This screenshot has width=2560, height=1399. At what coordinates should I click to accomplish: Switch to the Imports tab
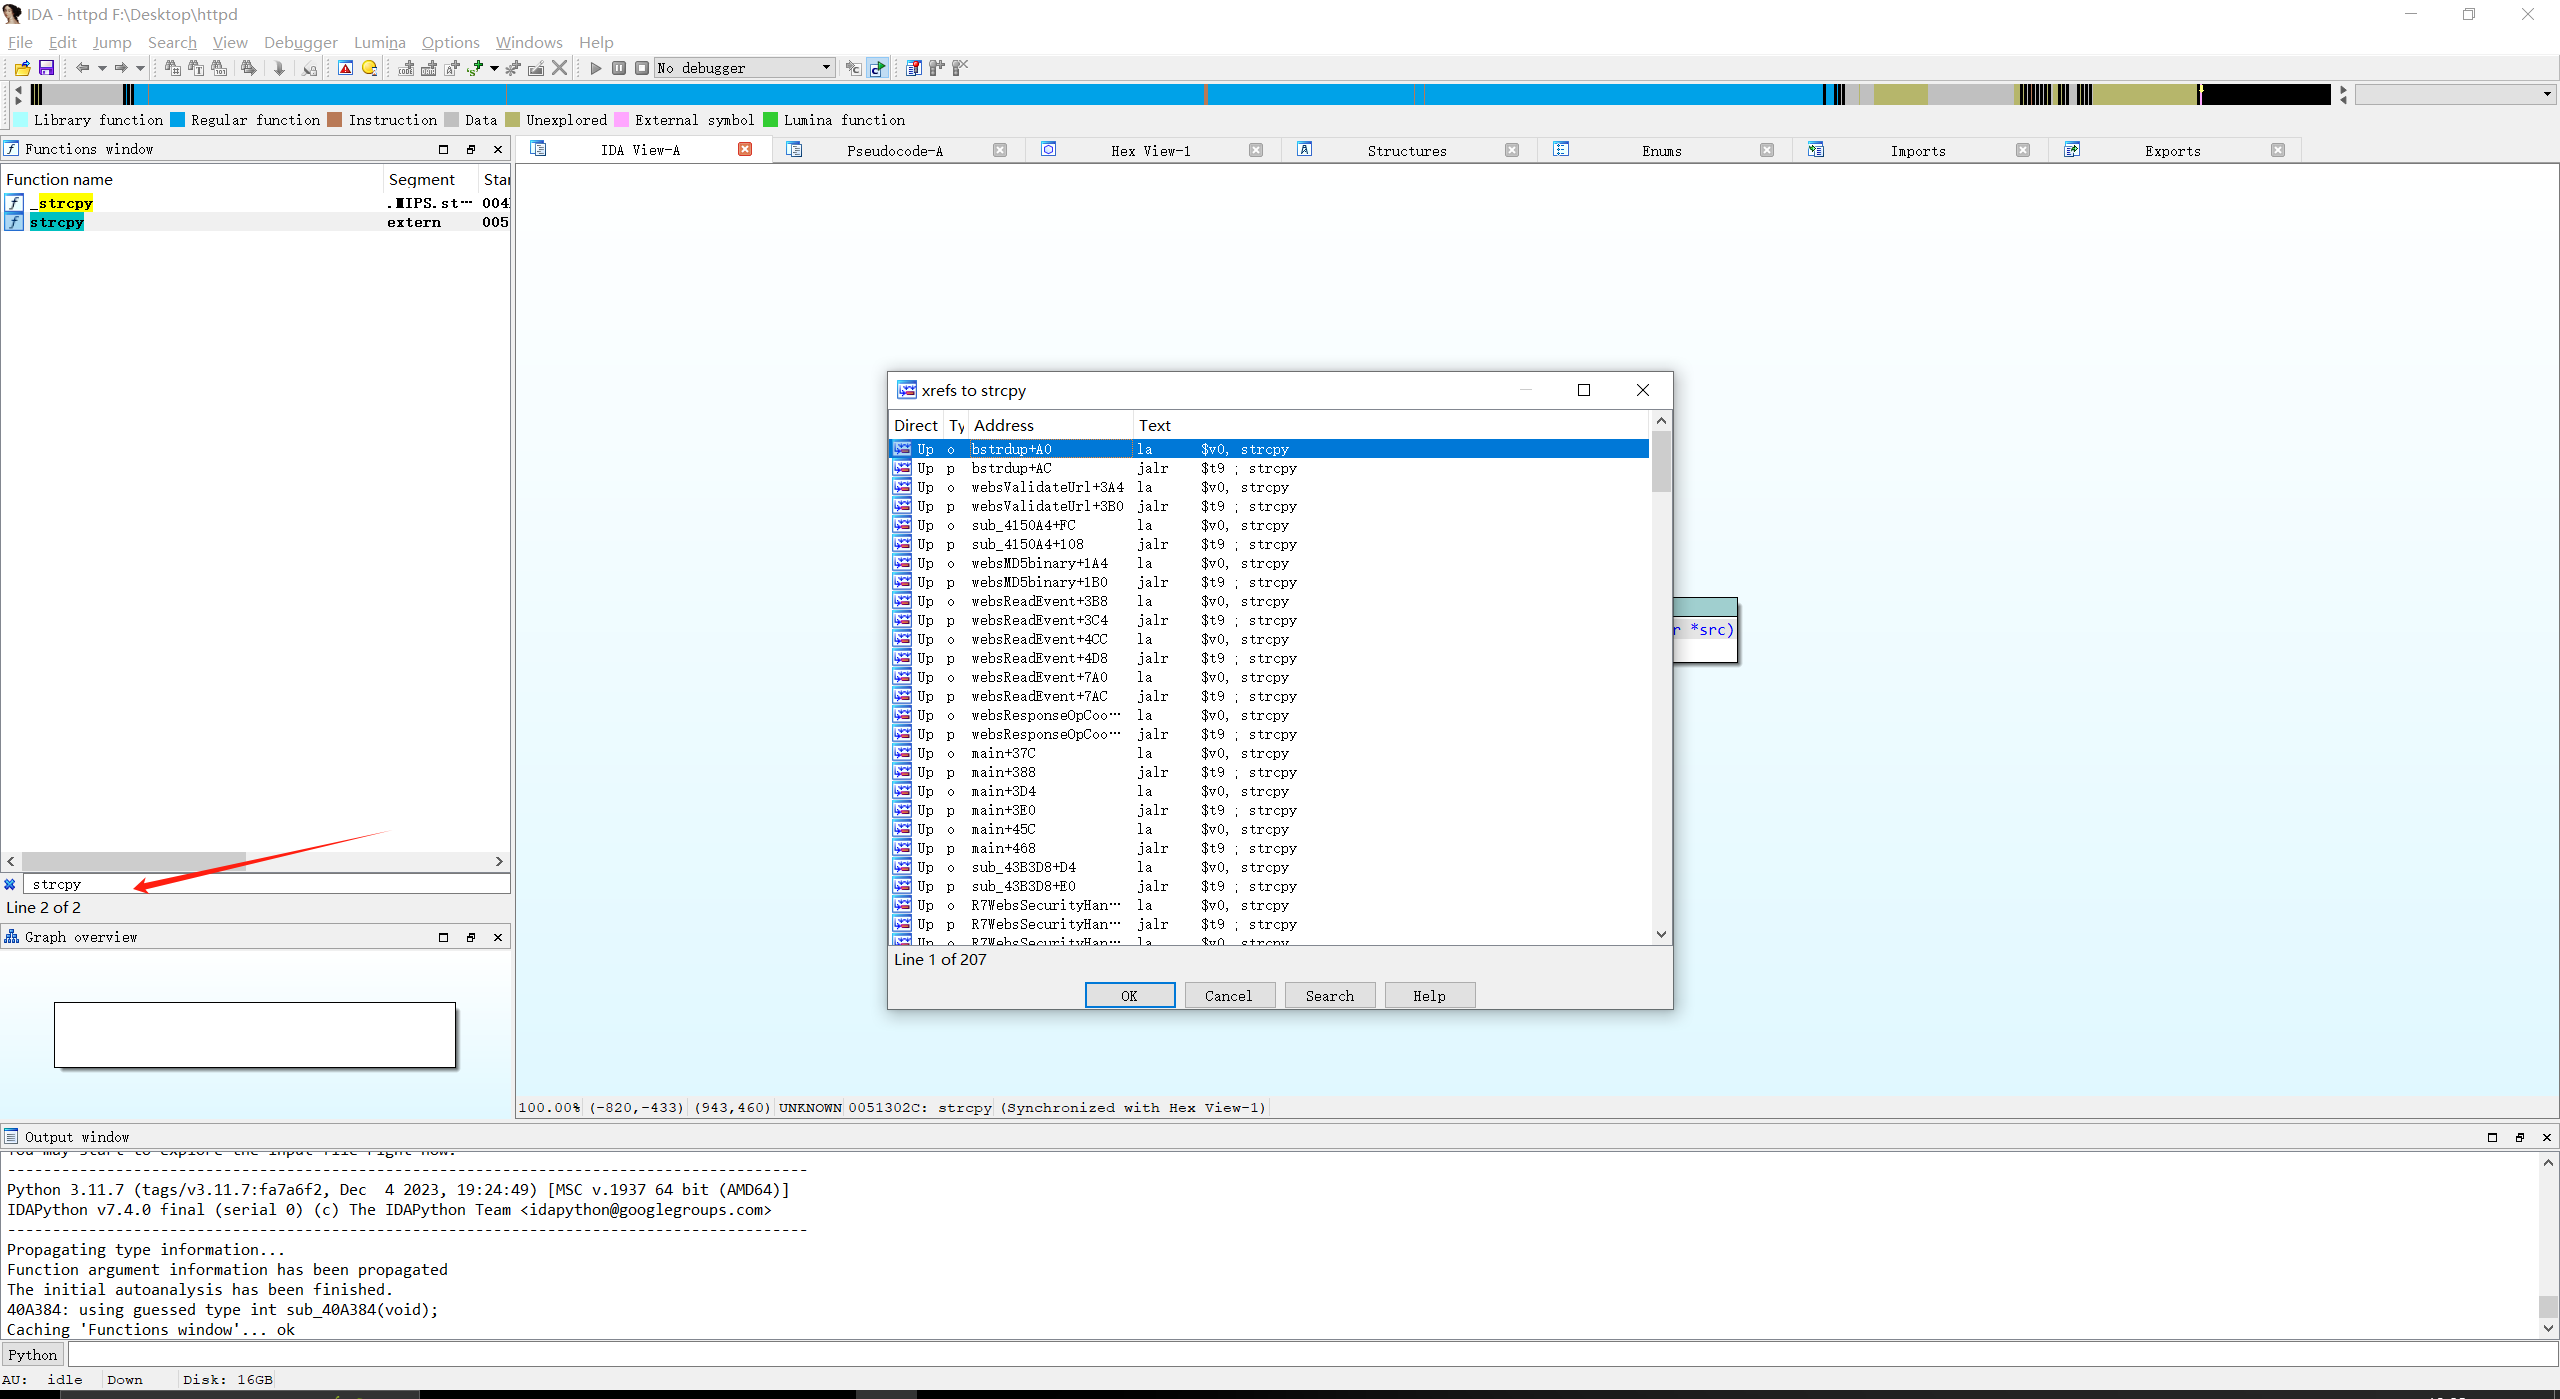[x=1917, y=150]
